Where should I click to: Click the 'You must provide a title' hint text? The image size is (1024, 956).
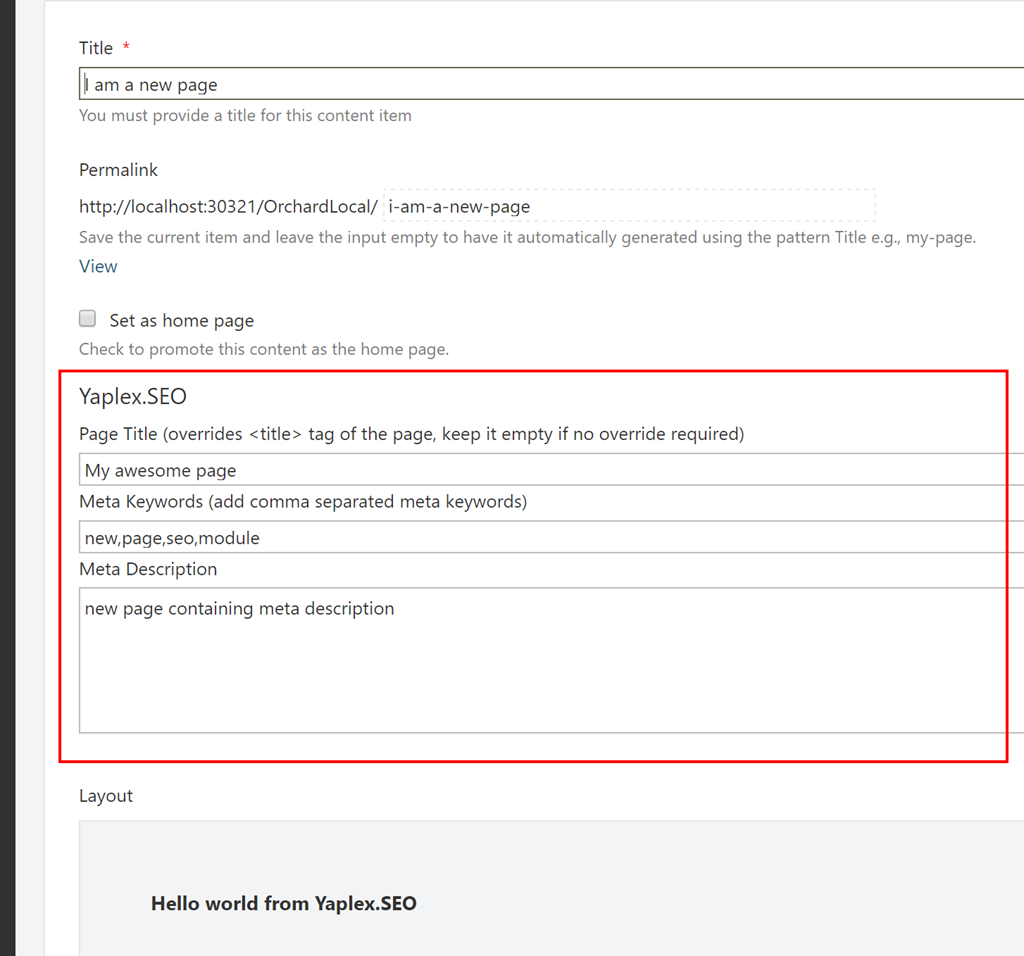click(245, 115)
